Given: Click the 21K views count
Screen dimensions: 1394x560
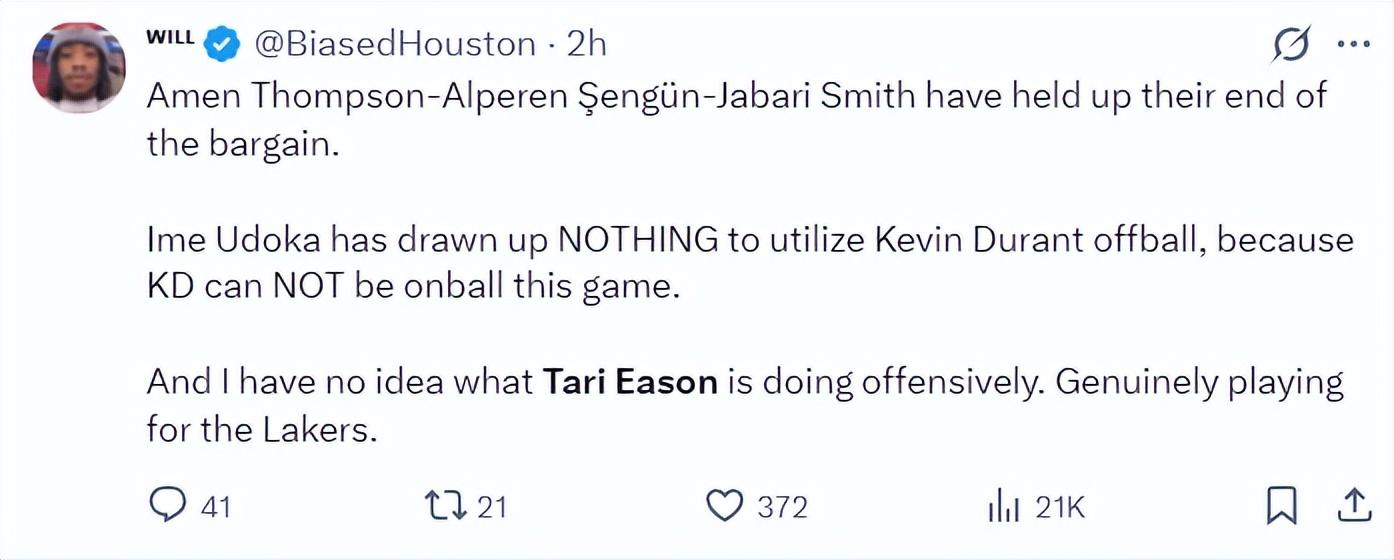Looking at the screenshot, I should (x=1060, y=507).
